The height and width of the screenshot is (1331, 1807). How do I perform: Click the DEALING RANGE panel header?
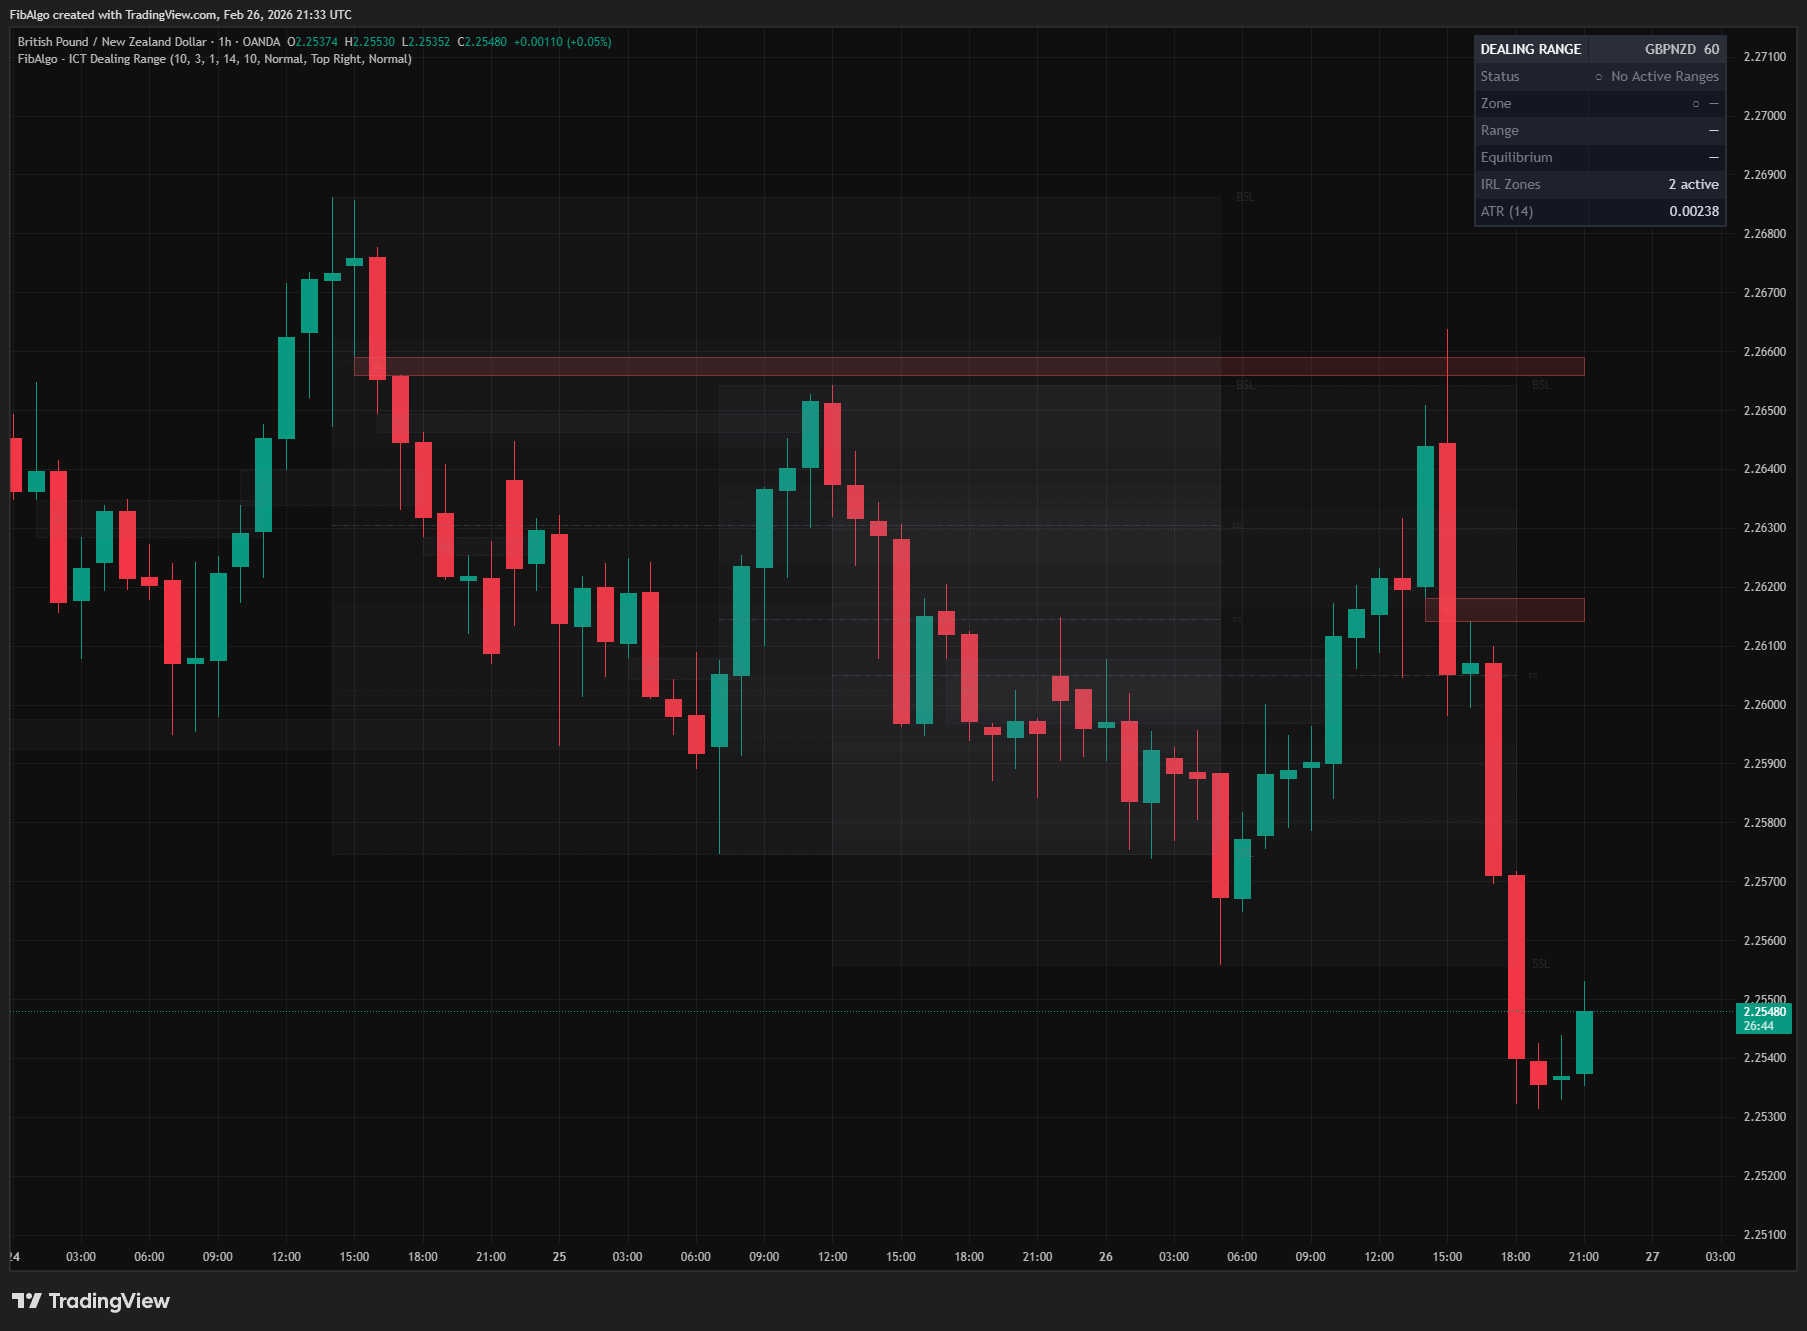(x=1530, y=49)
